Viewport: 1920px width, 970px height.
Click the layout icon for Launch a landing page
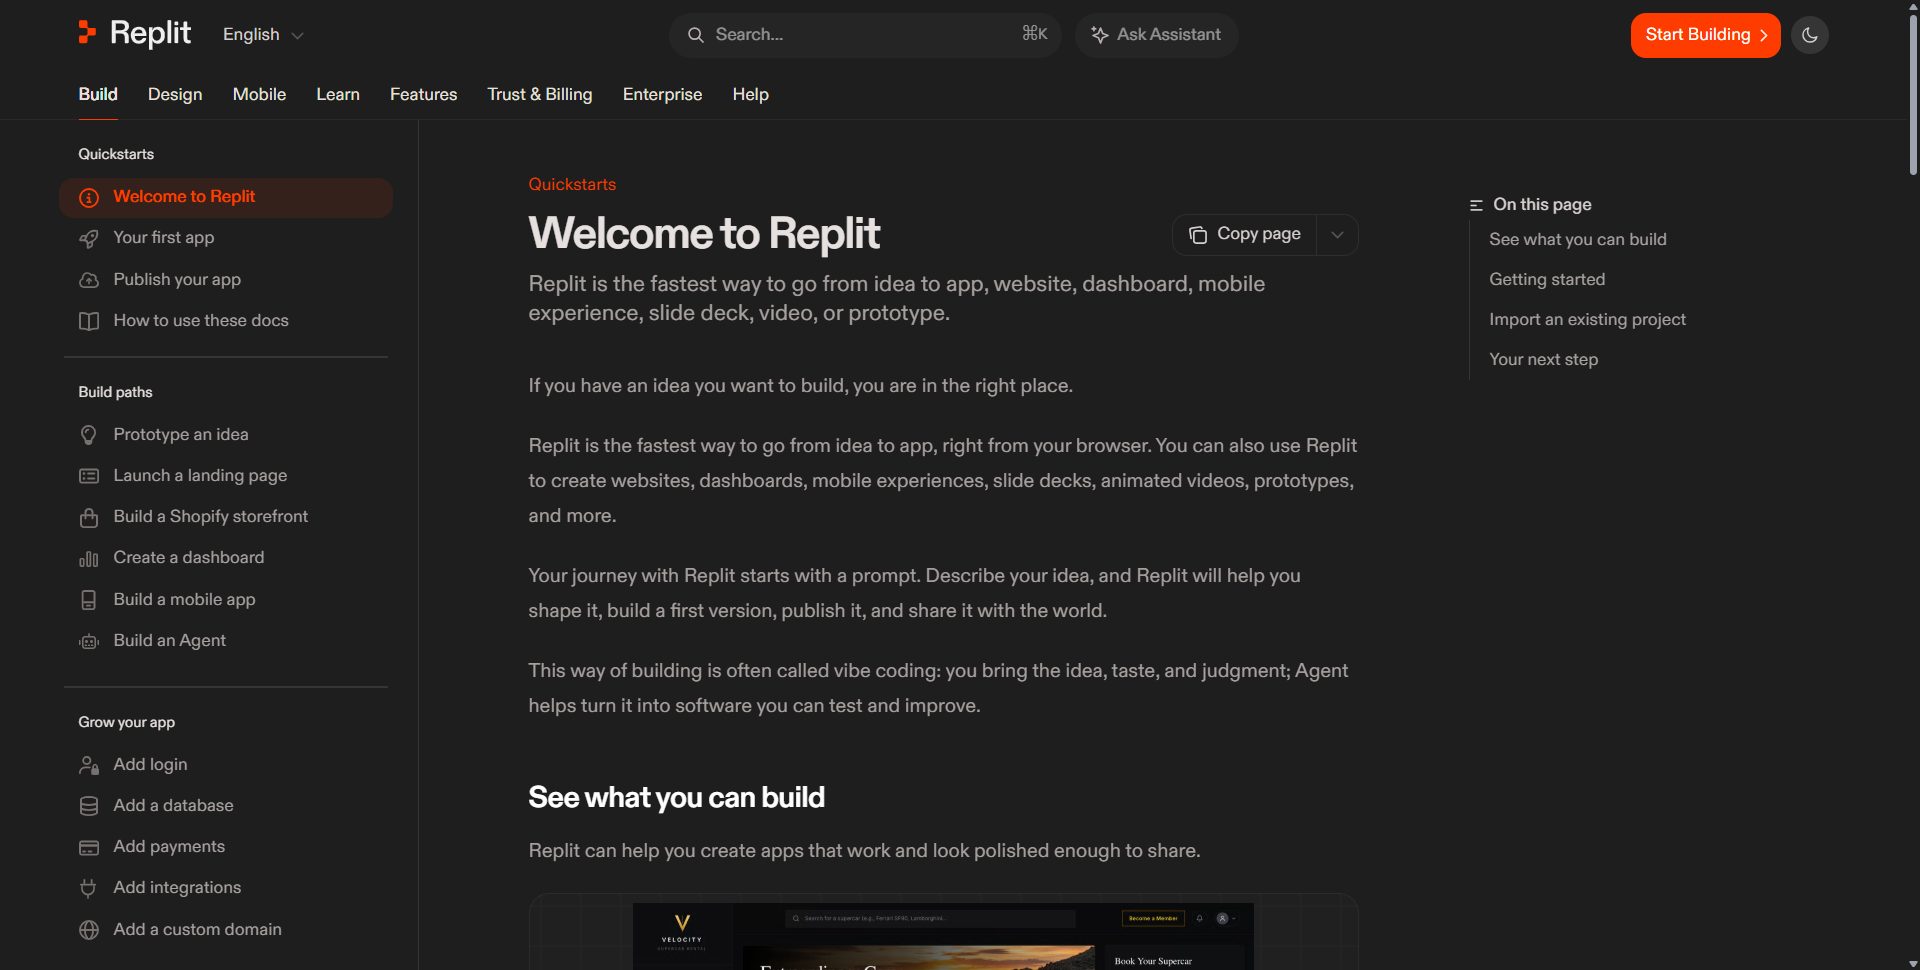point(89,476)
